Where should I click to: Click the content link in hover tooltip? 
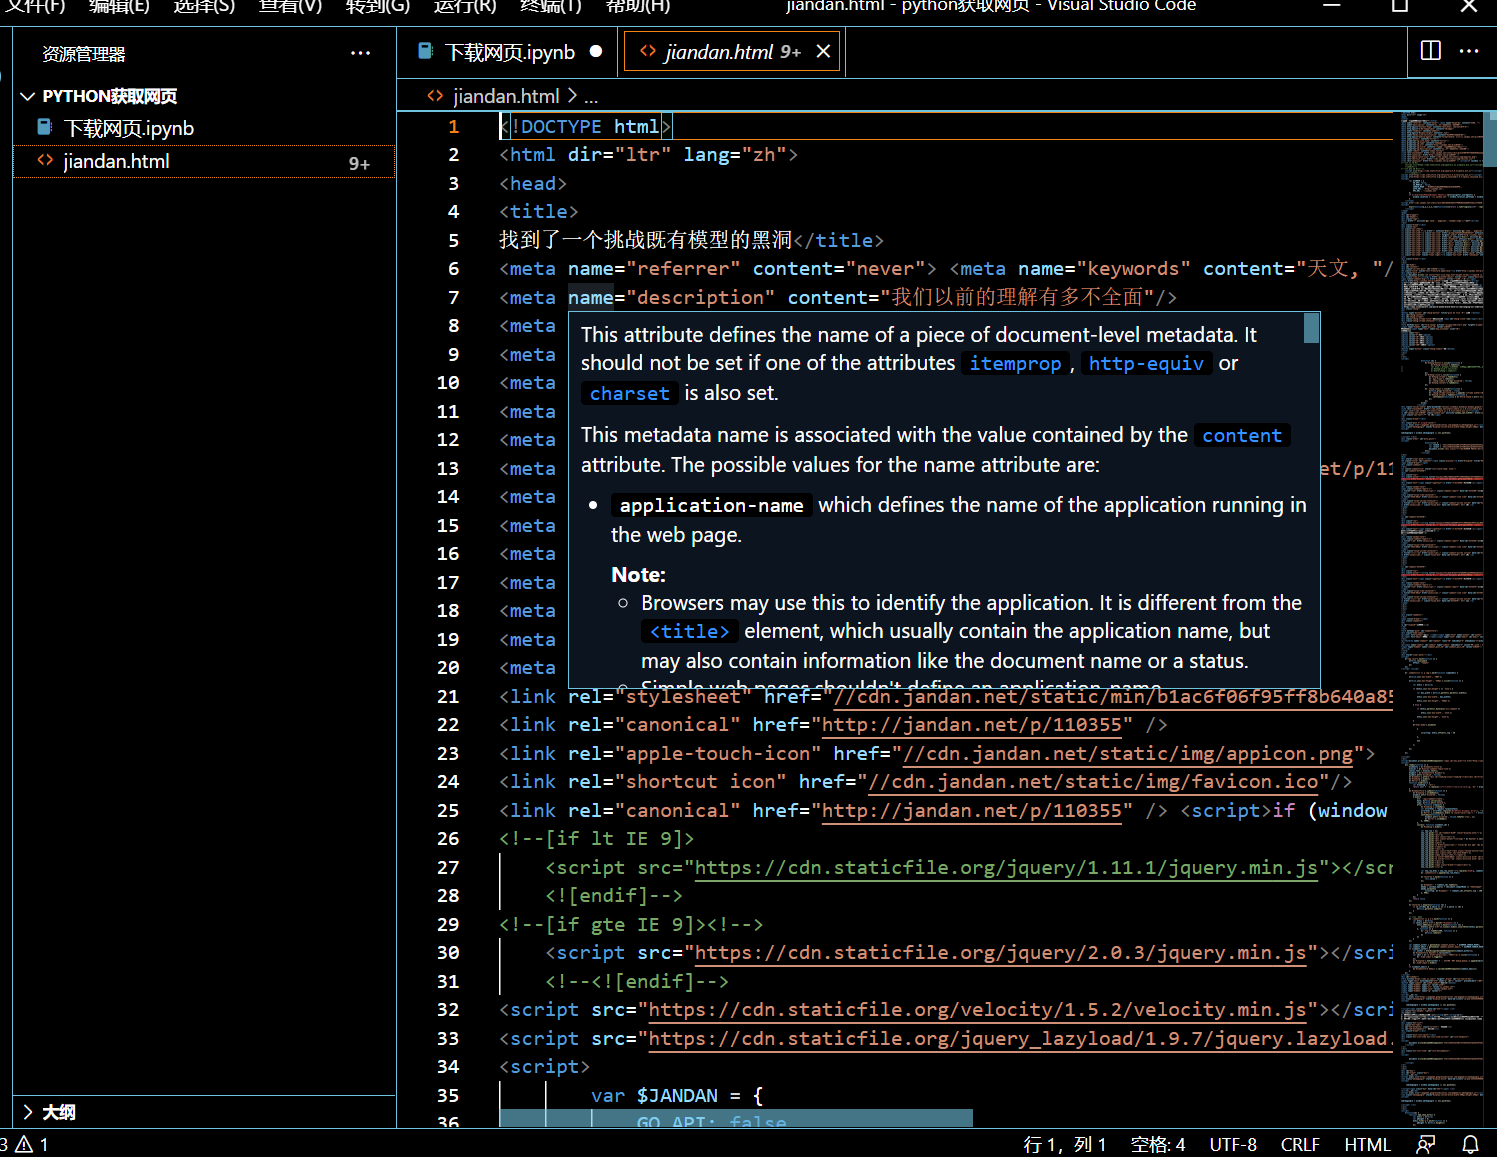(x=1242, y=436)
